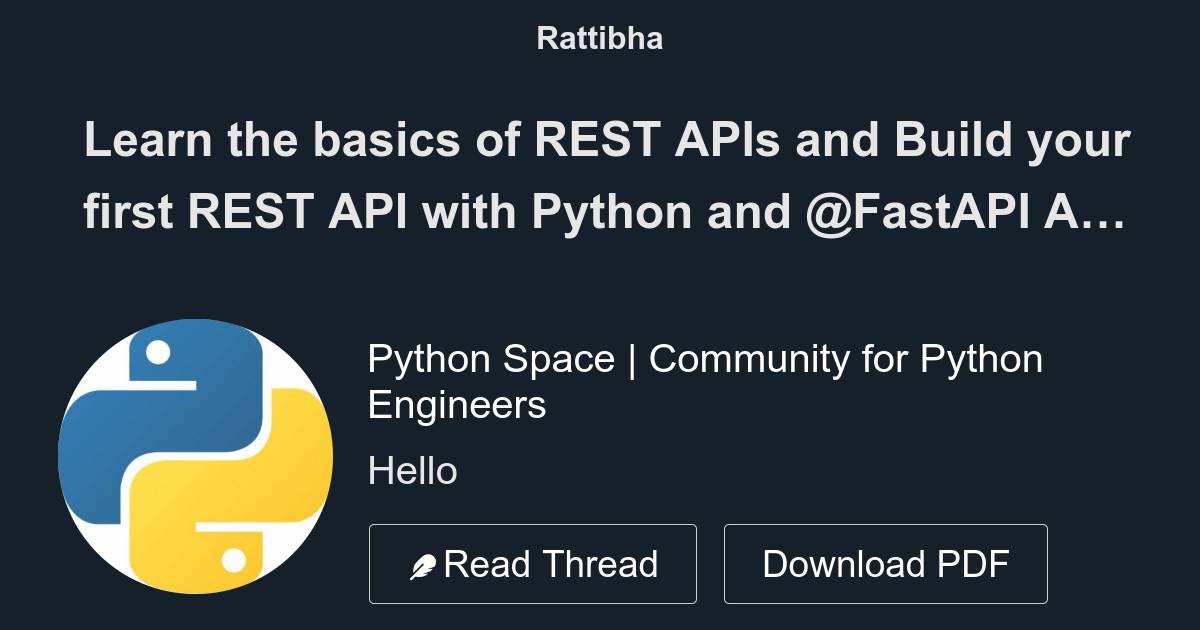Click the Download PDF button

tap(886, 563)
